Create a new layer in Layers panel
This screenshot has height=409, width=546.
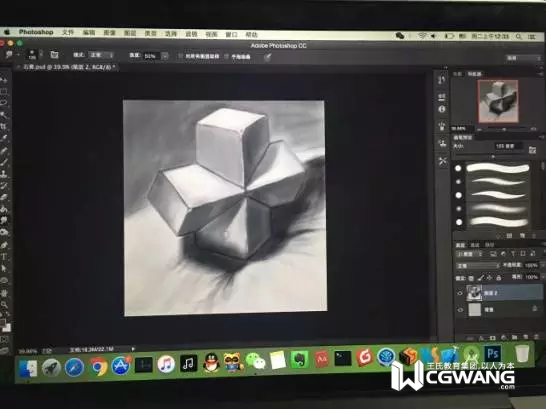pyautogui.click(x=526, y=337)
